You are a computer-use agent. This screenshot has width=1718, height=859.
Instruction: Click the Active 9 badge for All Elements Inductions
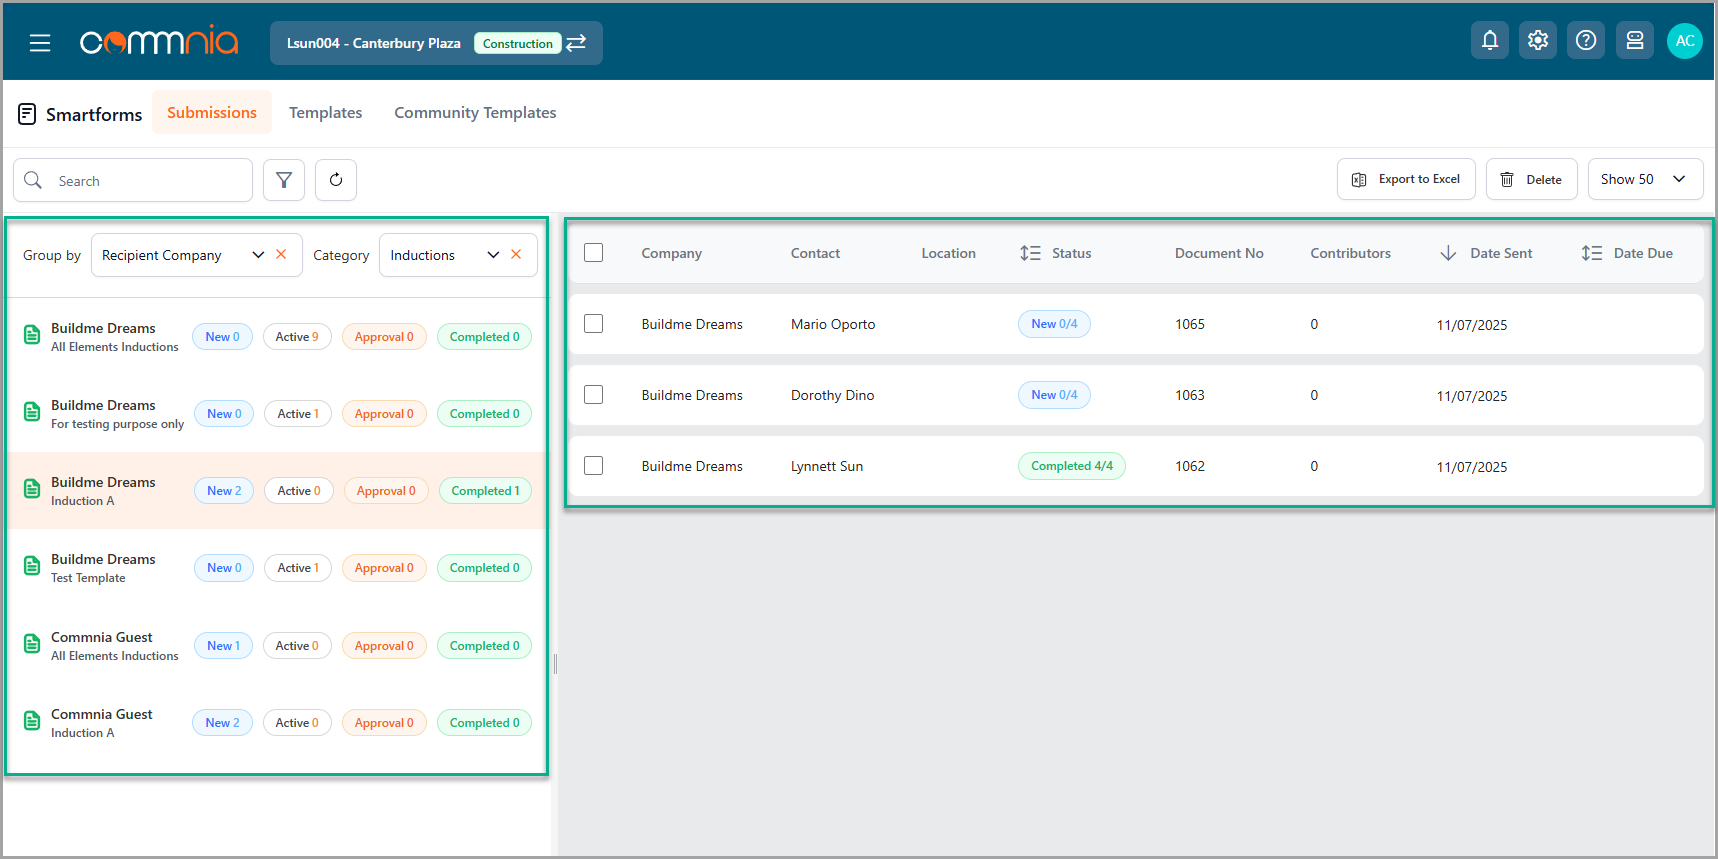(297, 337)
